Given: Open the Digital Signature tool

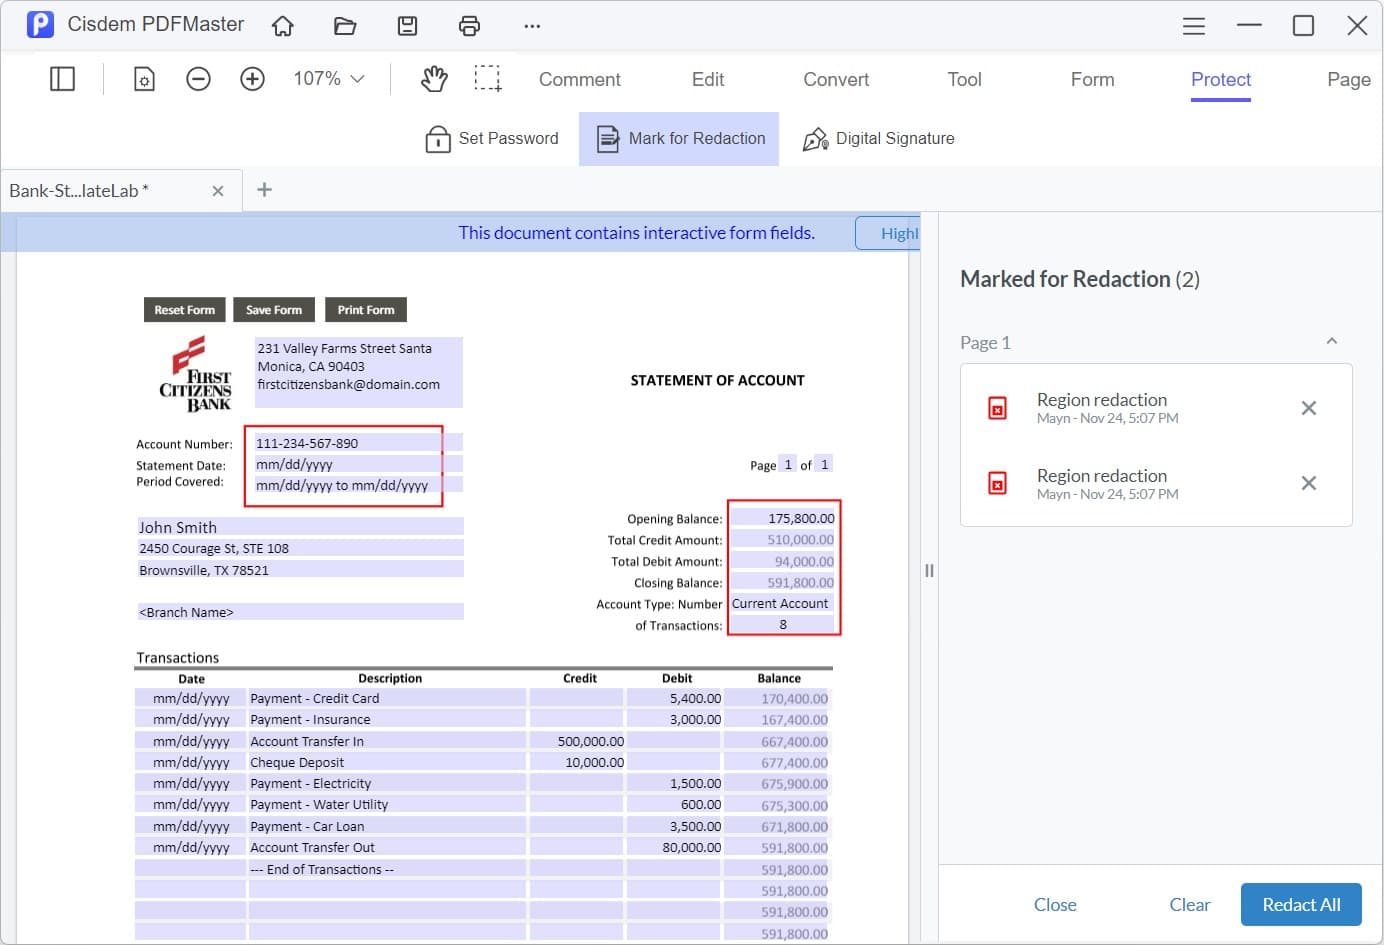Looking at the screenshot, I should (x=878, y=138).
